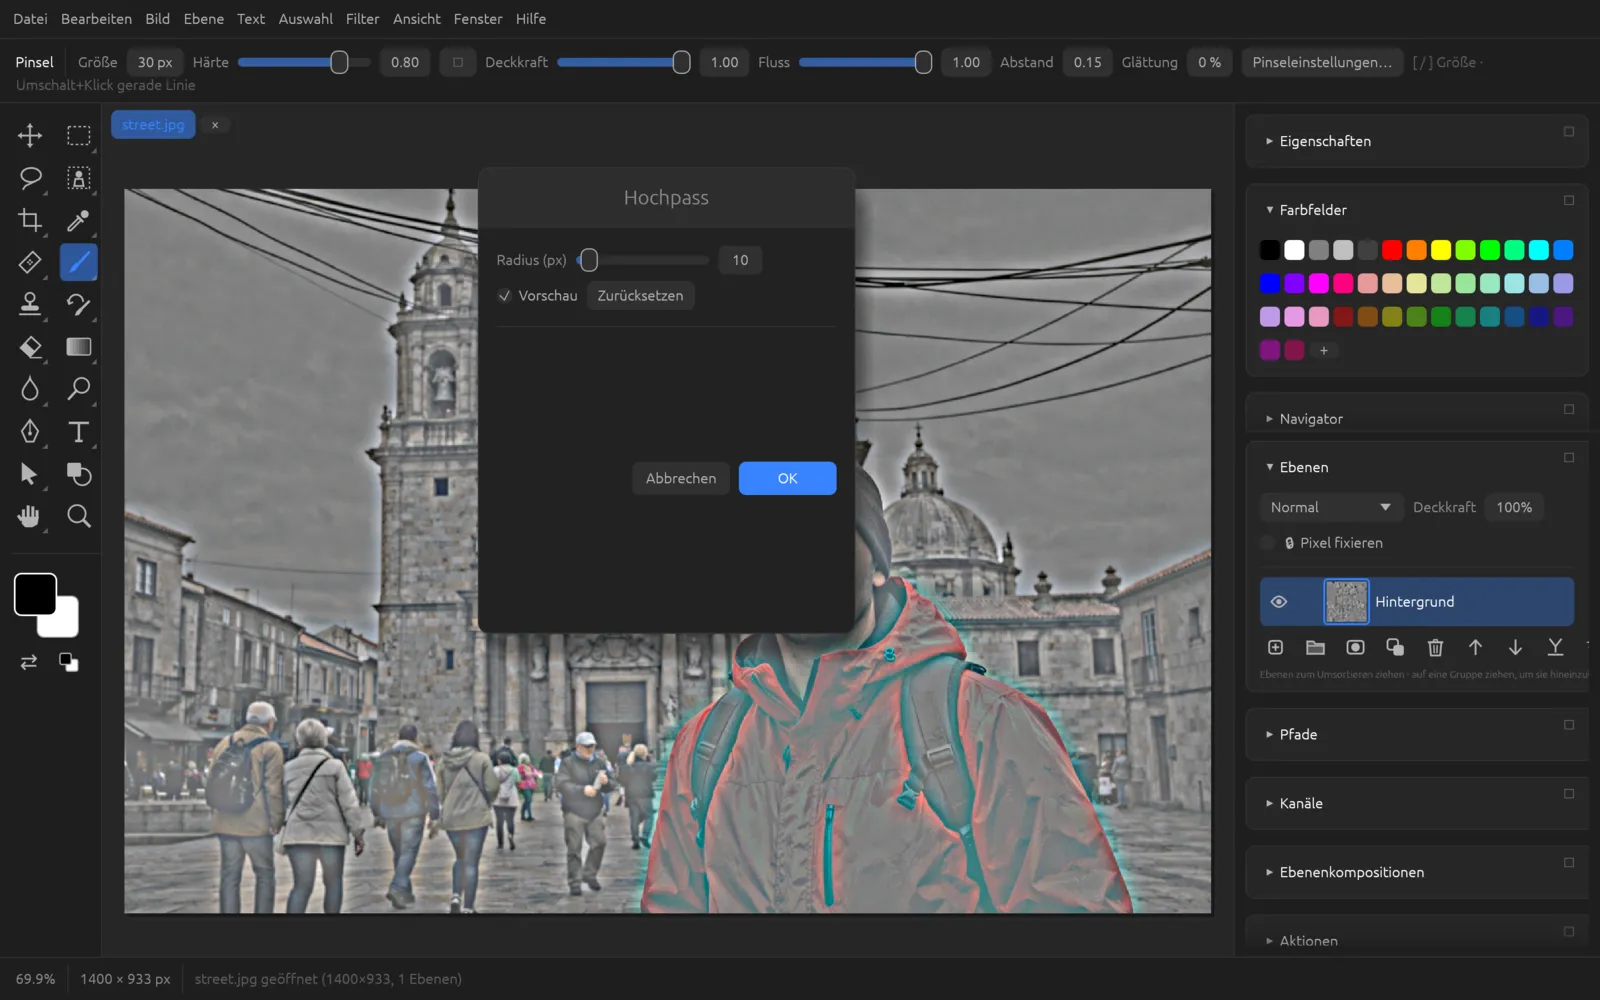The image size is (1600, 1000).
Task: Toggle the Pixel fixieren lock option
Action: click(1268, 543)
